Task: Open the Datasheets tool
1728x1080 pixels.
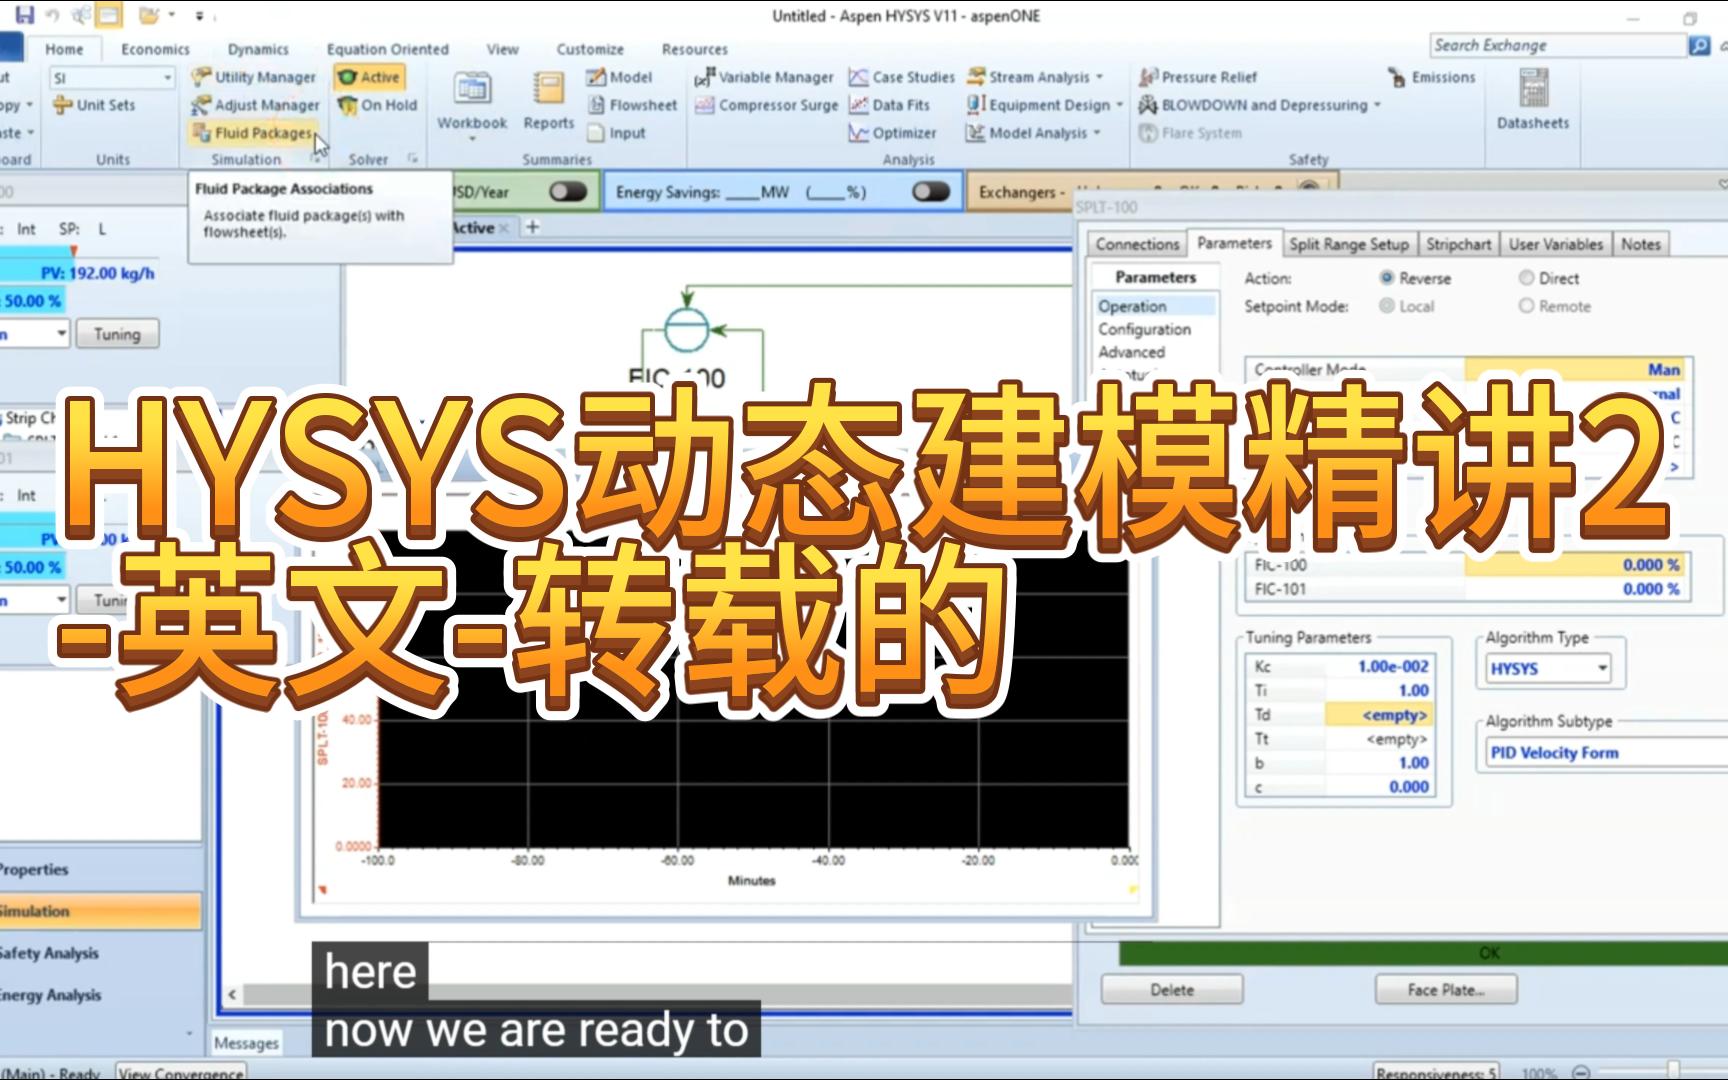Action: tap(1530, 100)
